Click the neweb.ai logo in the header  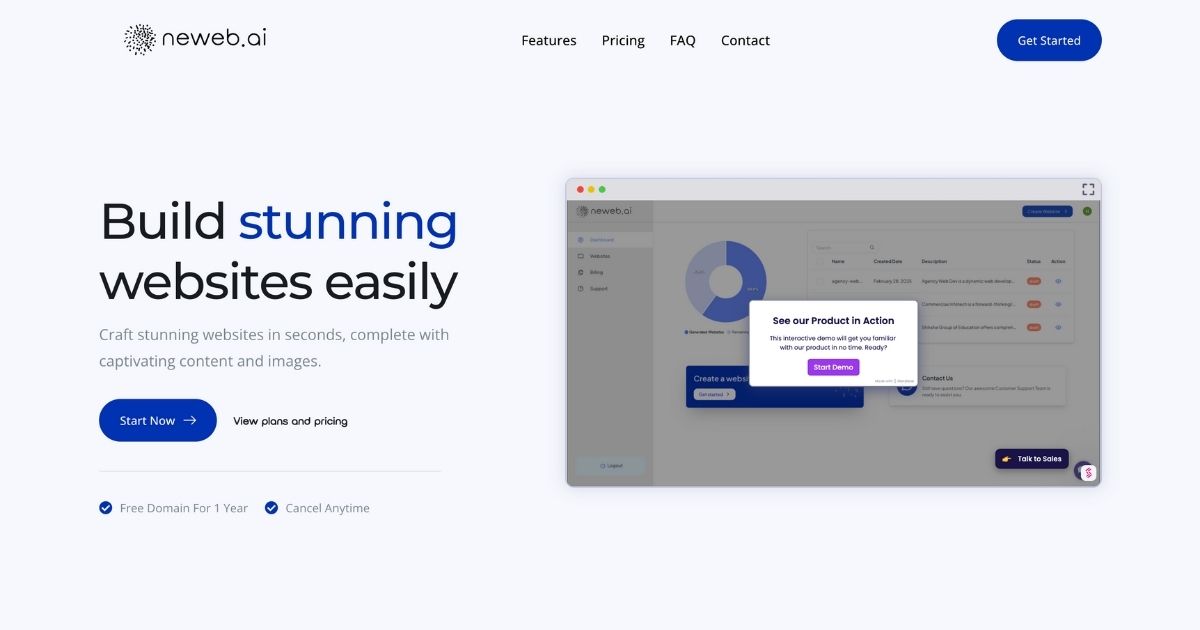tap(195, 39)
